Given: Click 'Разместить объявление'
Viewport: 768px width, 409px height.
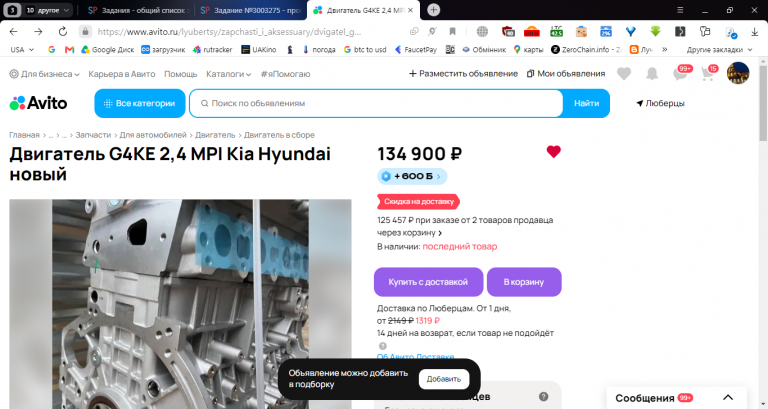Looking at the screenshot, I should (463, 74).
